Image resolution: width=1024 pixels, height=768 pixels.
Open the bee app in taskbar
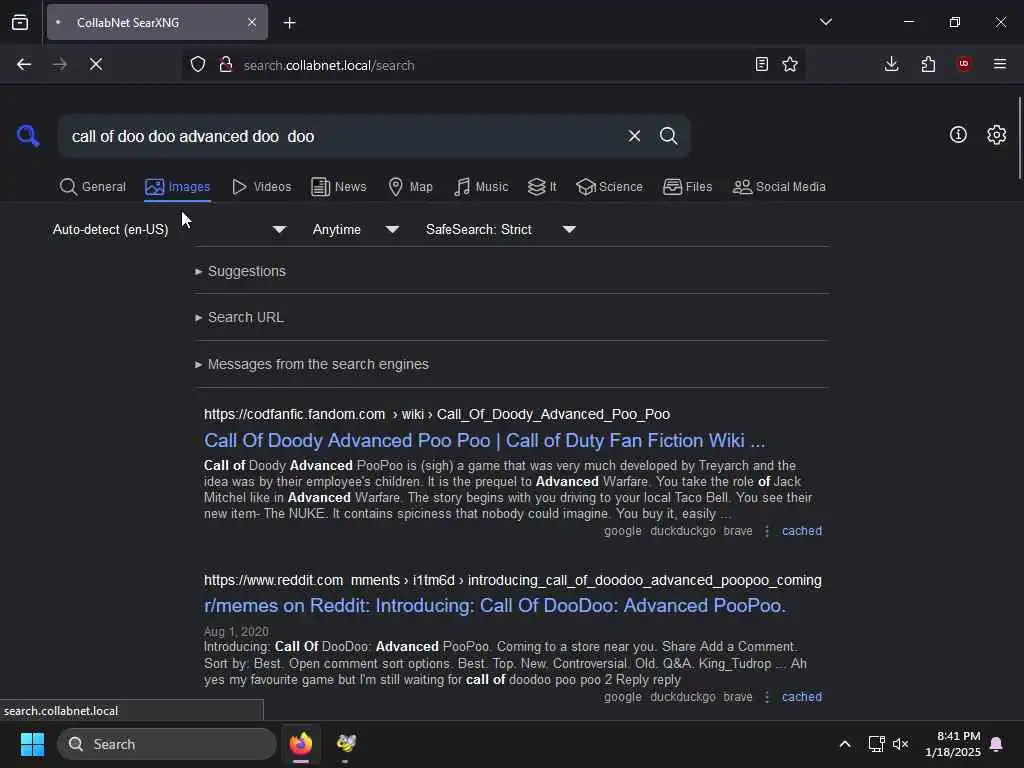pos(346,744)
